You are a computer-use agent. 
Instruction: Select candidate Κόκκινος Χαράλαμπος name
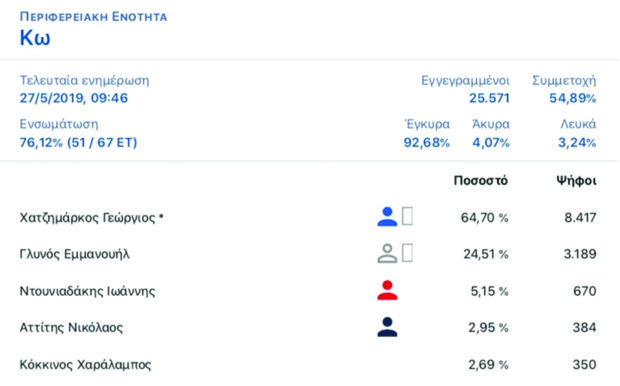85,364
